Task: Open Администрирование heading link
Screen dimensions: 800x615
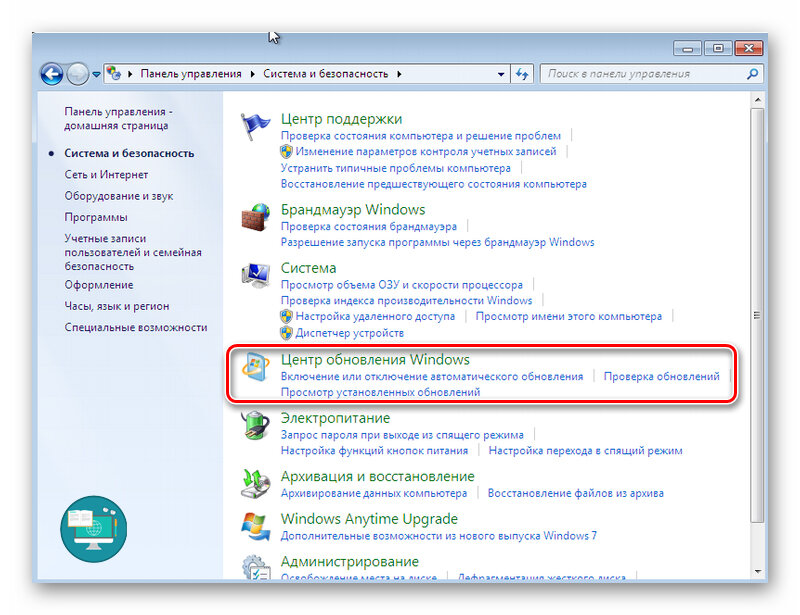Action: pyautogui.click(x=349, y=562)
